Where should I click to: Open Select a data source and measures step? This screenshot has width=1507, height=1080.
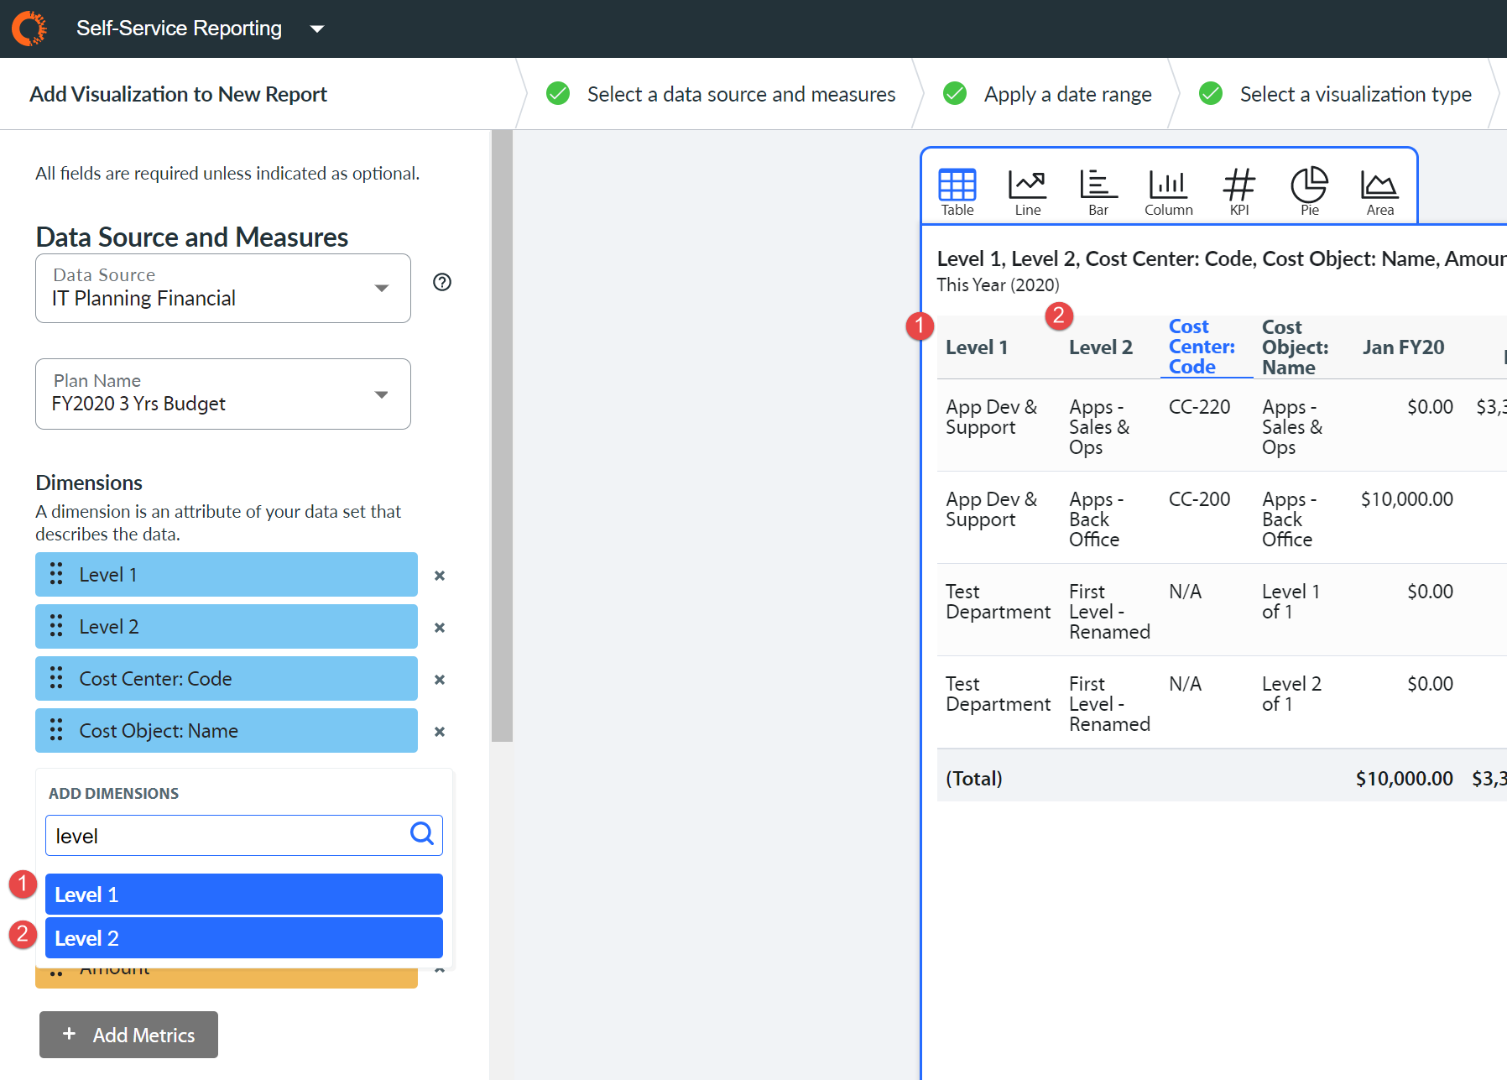[x=740, y=94]
